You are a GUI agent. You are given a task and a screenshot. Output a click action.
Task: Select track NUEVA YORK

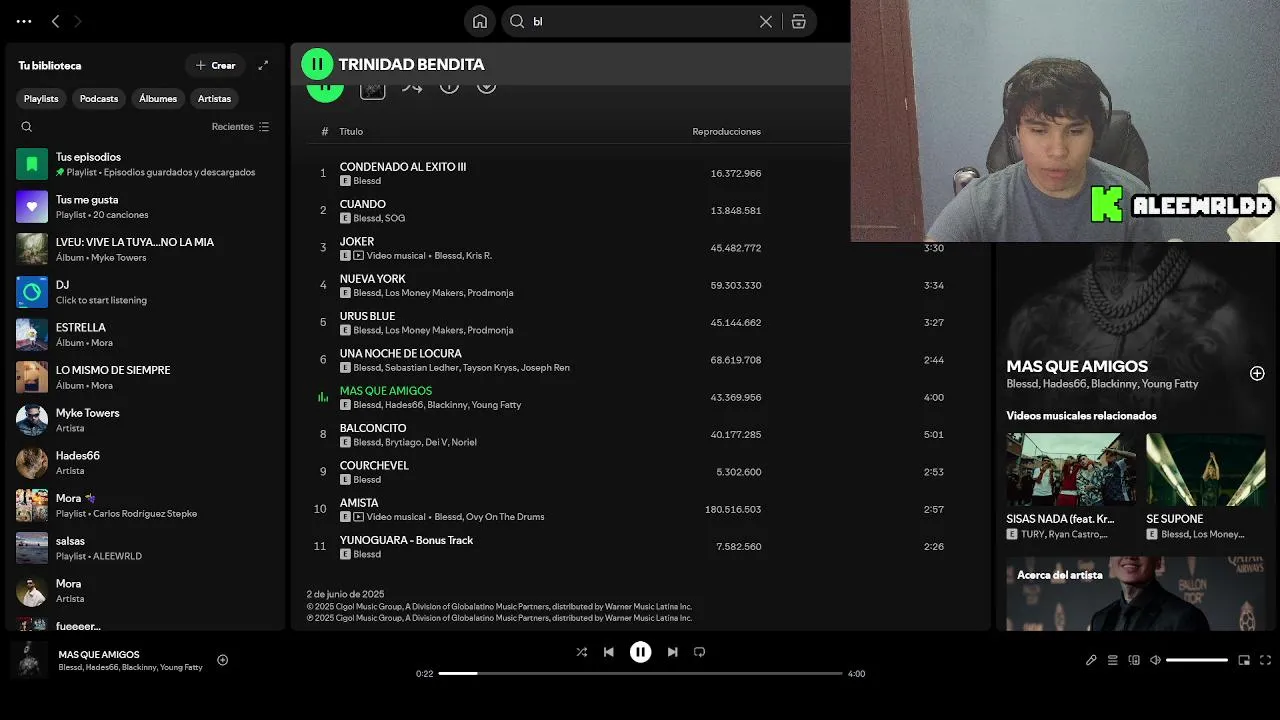tap(373, 279)
